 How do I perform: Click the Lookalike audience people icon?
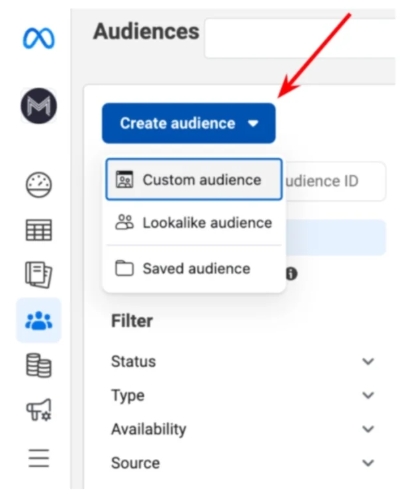(x=124, y=222)
